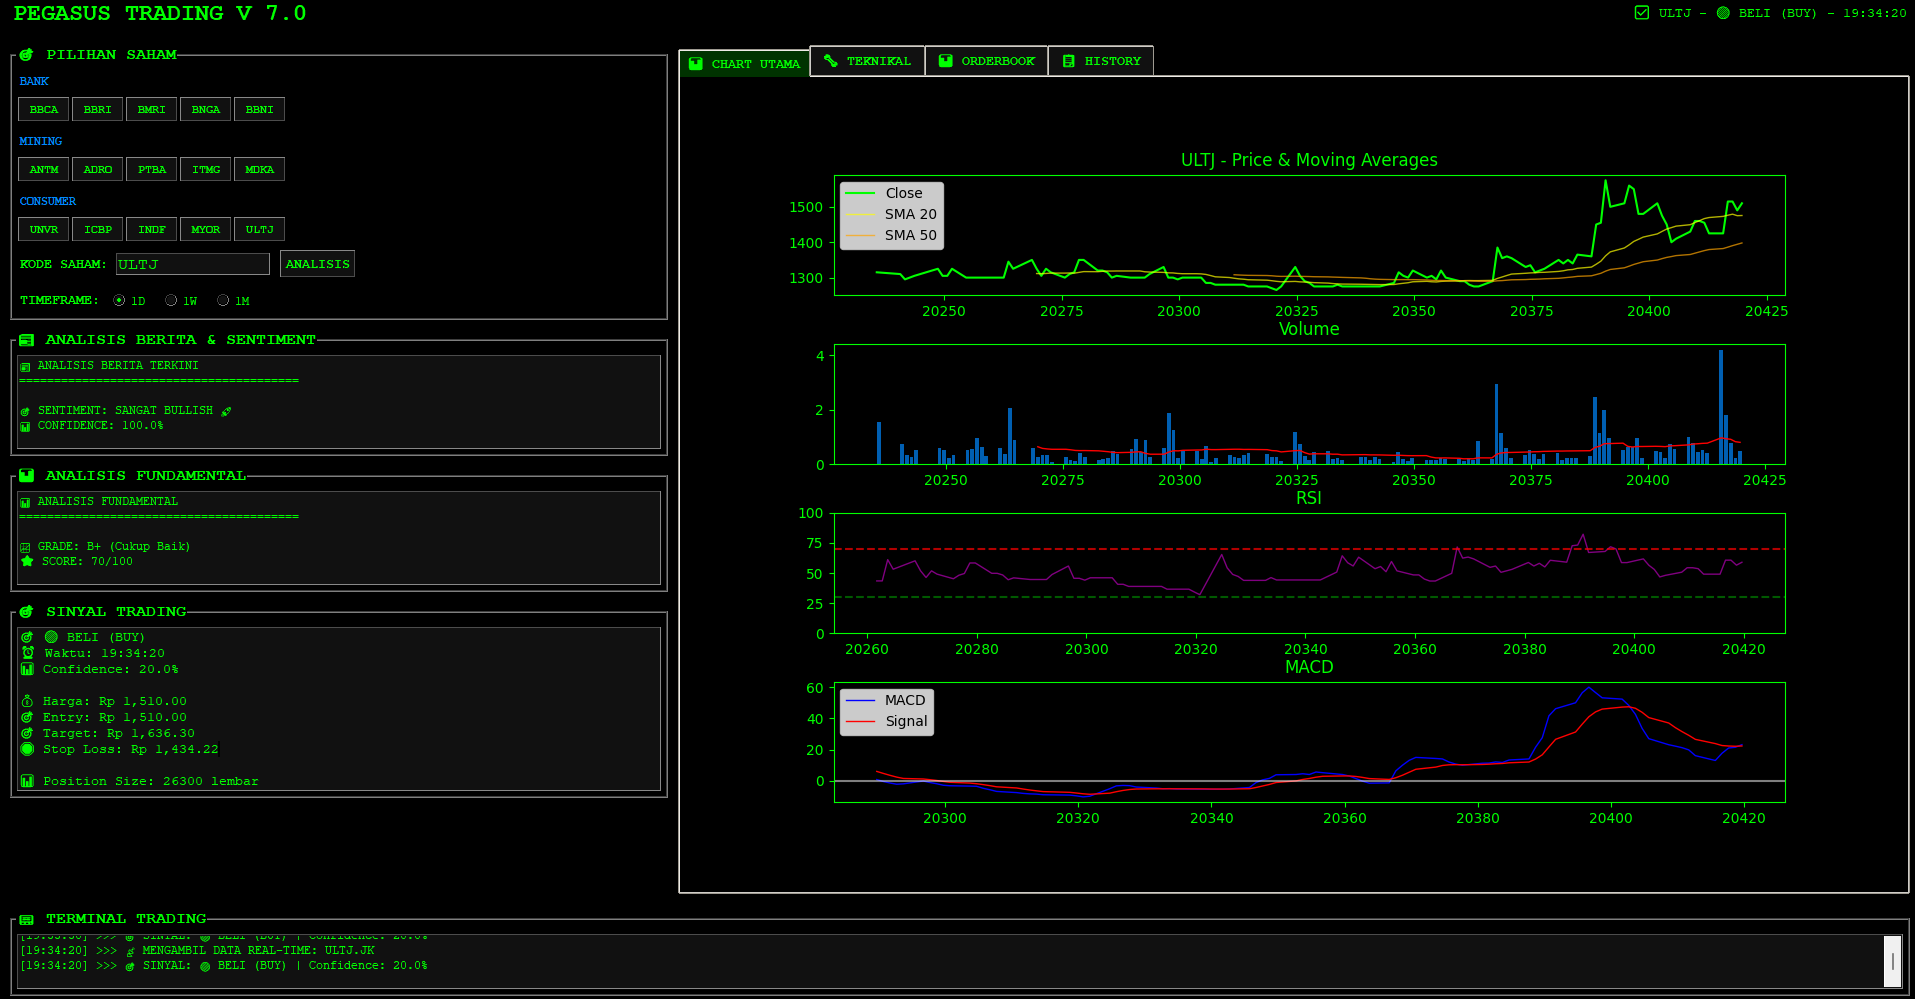Viewport: 1915px width, 999px height.
Task: Open the ORDERBOOK tab
Action: coord(986,61)
